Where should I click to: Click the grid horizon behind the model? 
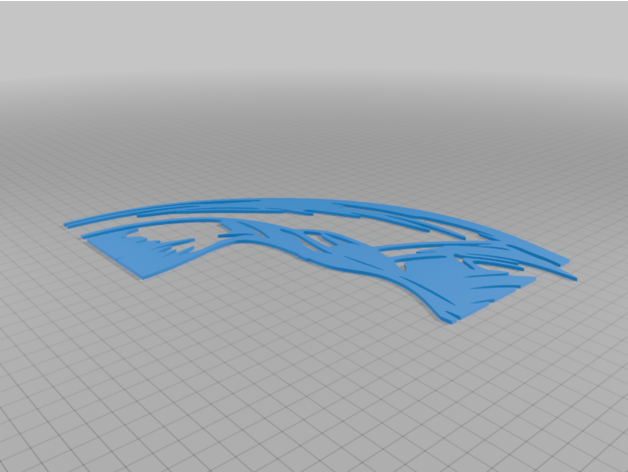pyautogui.click(x=314, y=110)
